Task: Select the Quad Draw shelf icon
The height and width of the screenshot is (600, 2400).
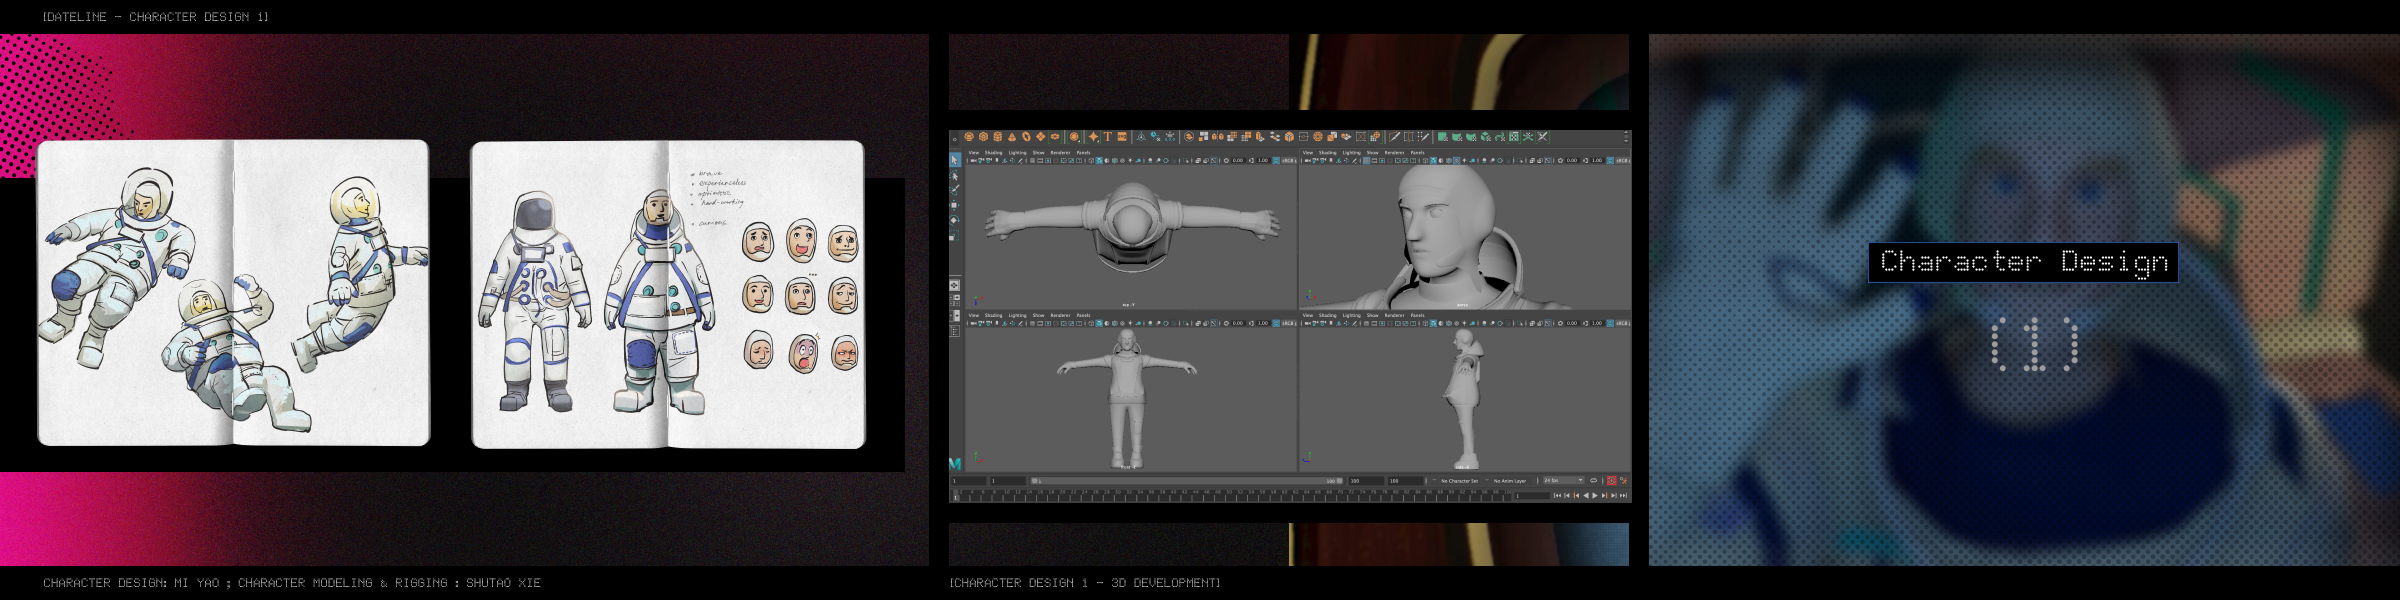Action: 1423,136
